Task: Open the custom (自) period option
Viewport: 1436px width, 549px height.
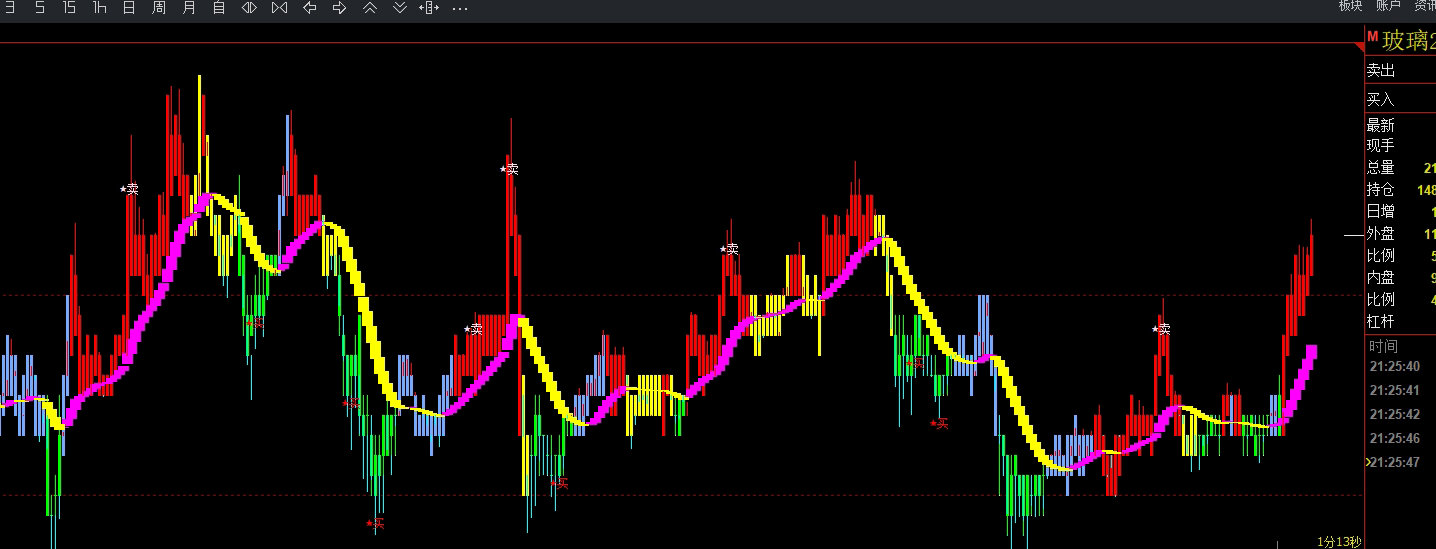Action: pyautogui.click(x=219, y=8)
